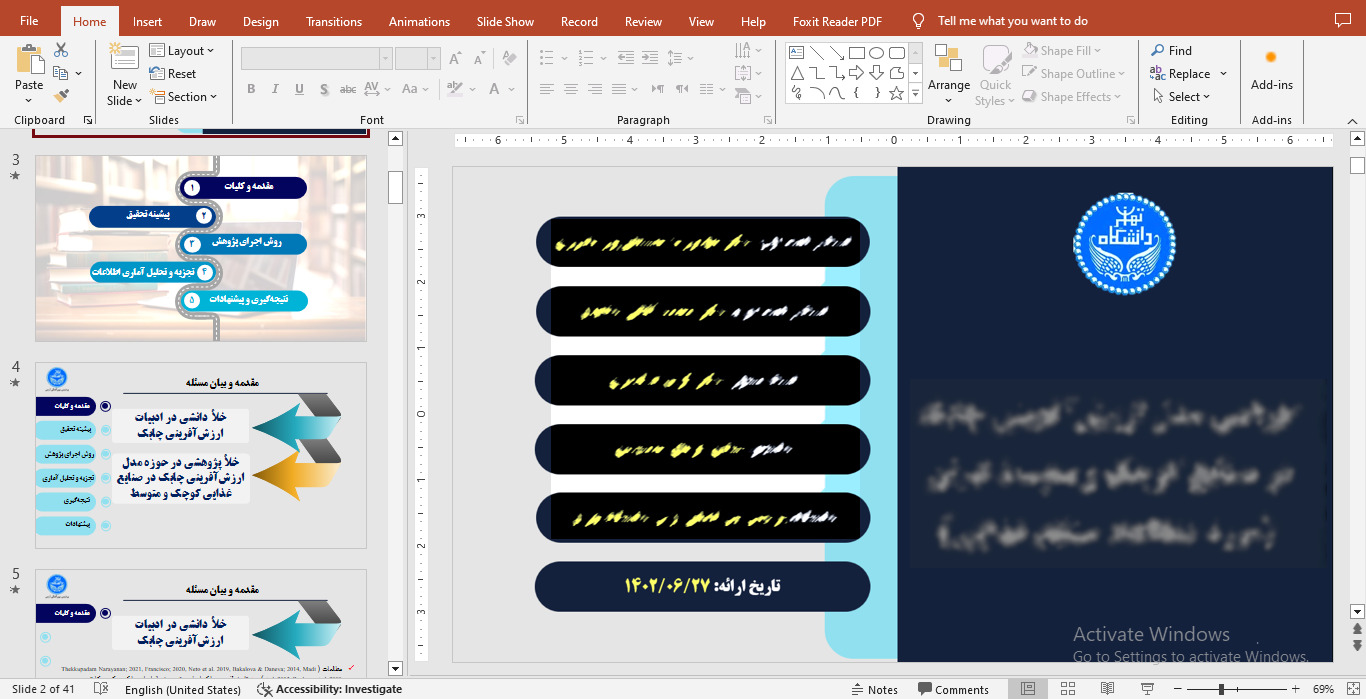
Task: Switch to the Animations ribbon tab
Action: [419, 20]
